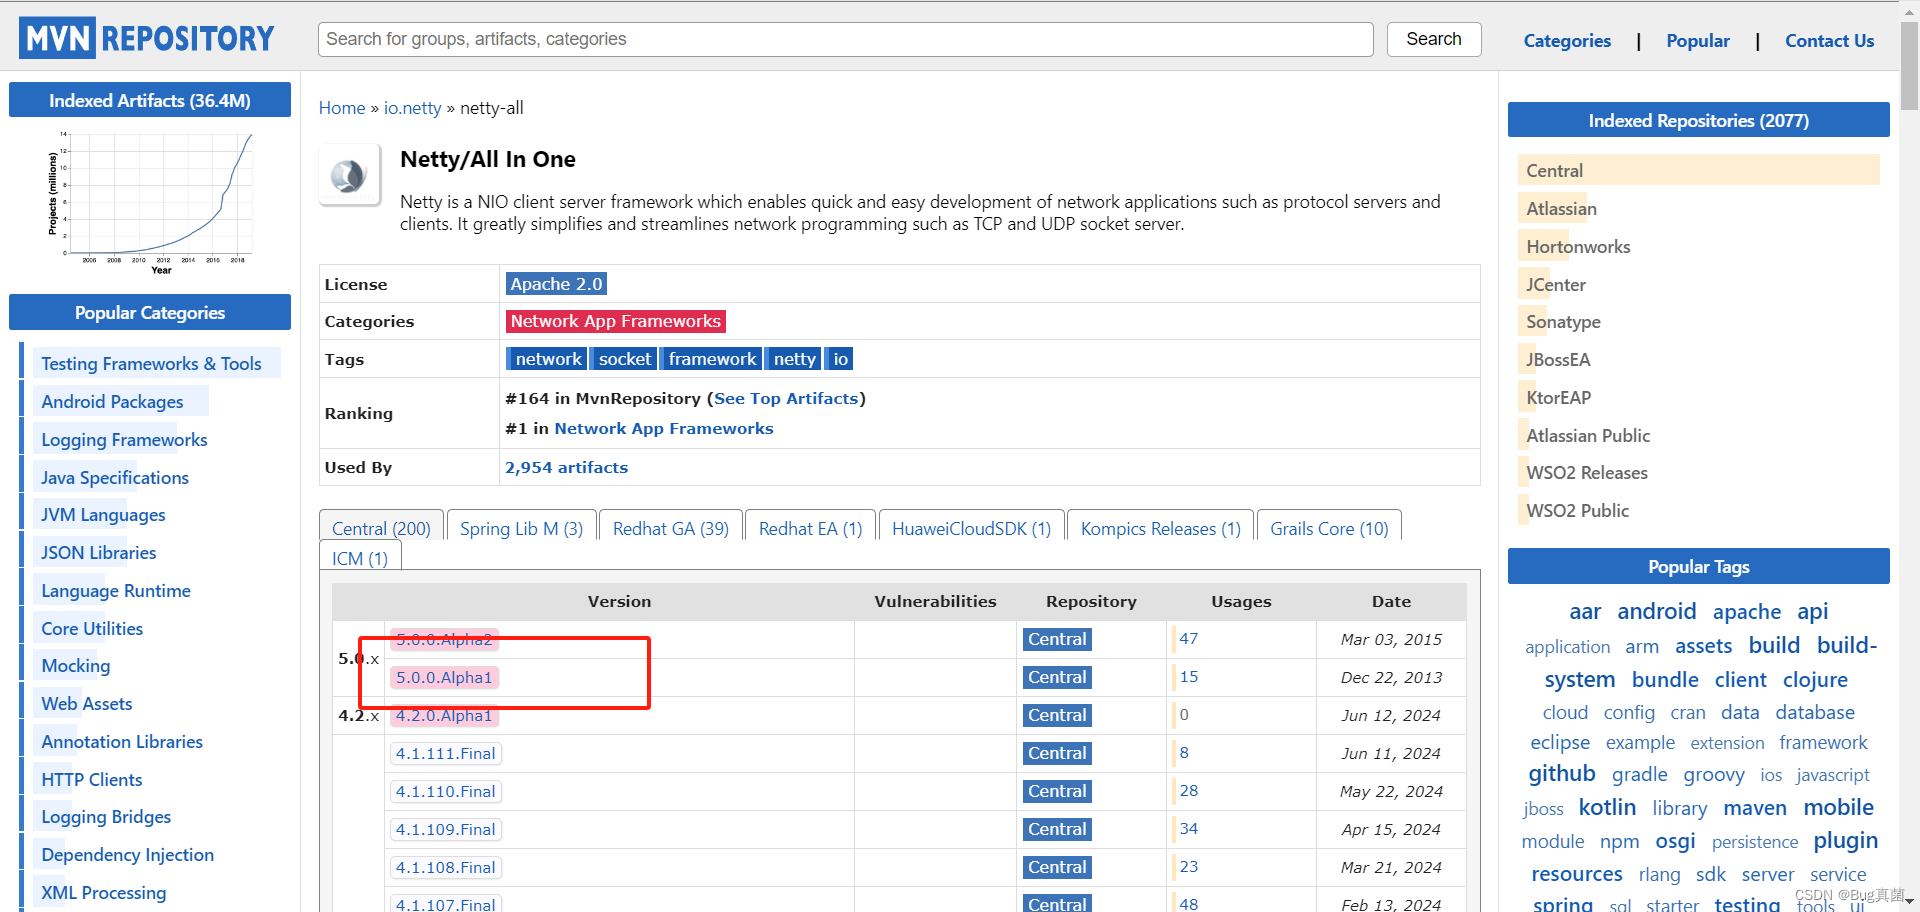The width and height of the screenshot is (1920, 912).
Task: Open Testing Frameworks & Tools category
Action: tap(151, 364)
